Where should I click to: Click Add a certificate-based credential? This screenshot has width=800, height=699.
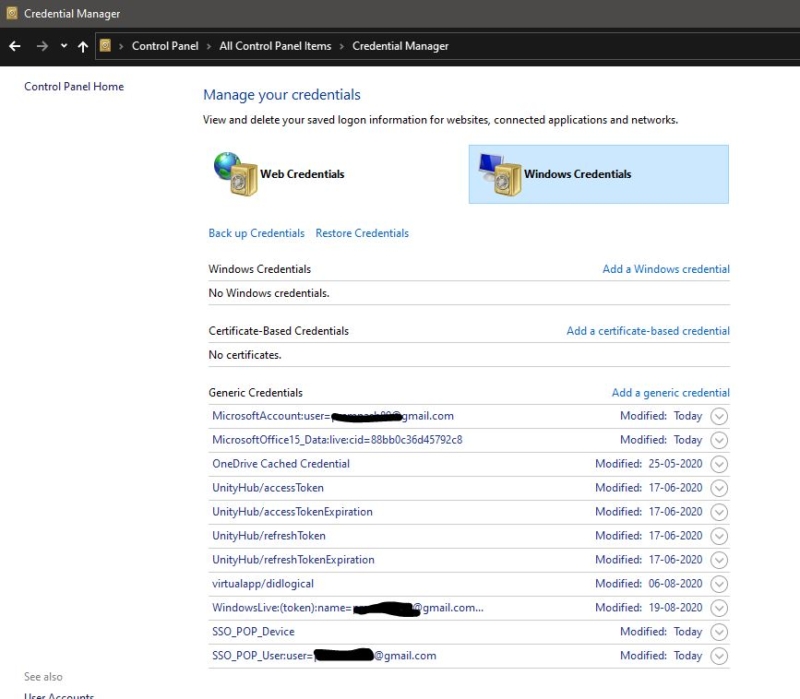[648, 331]
